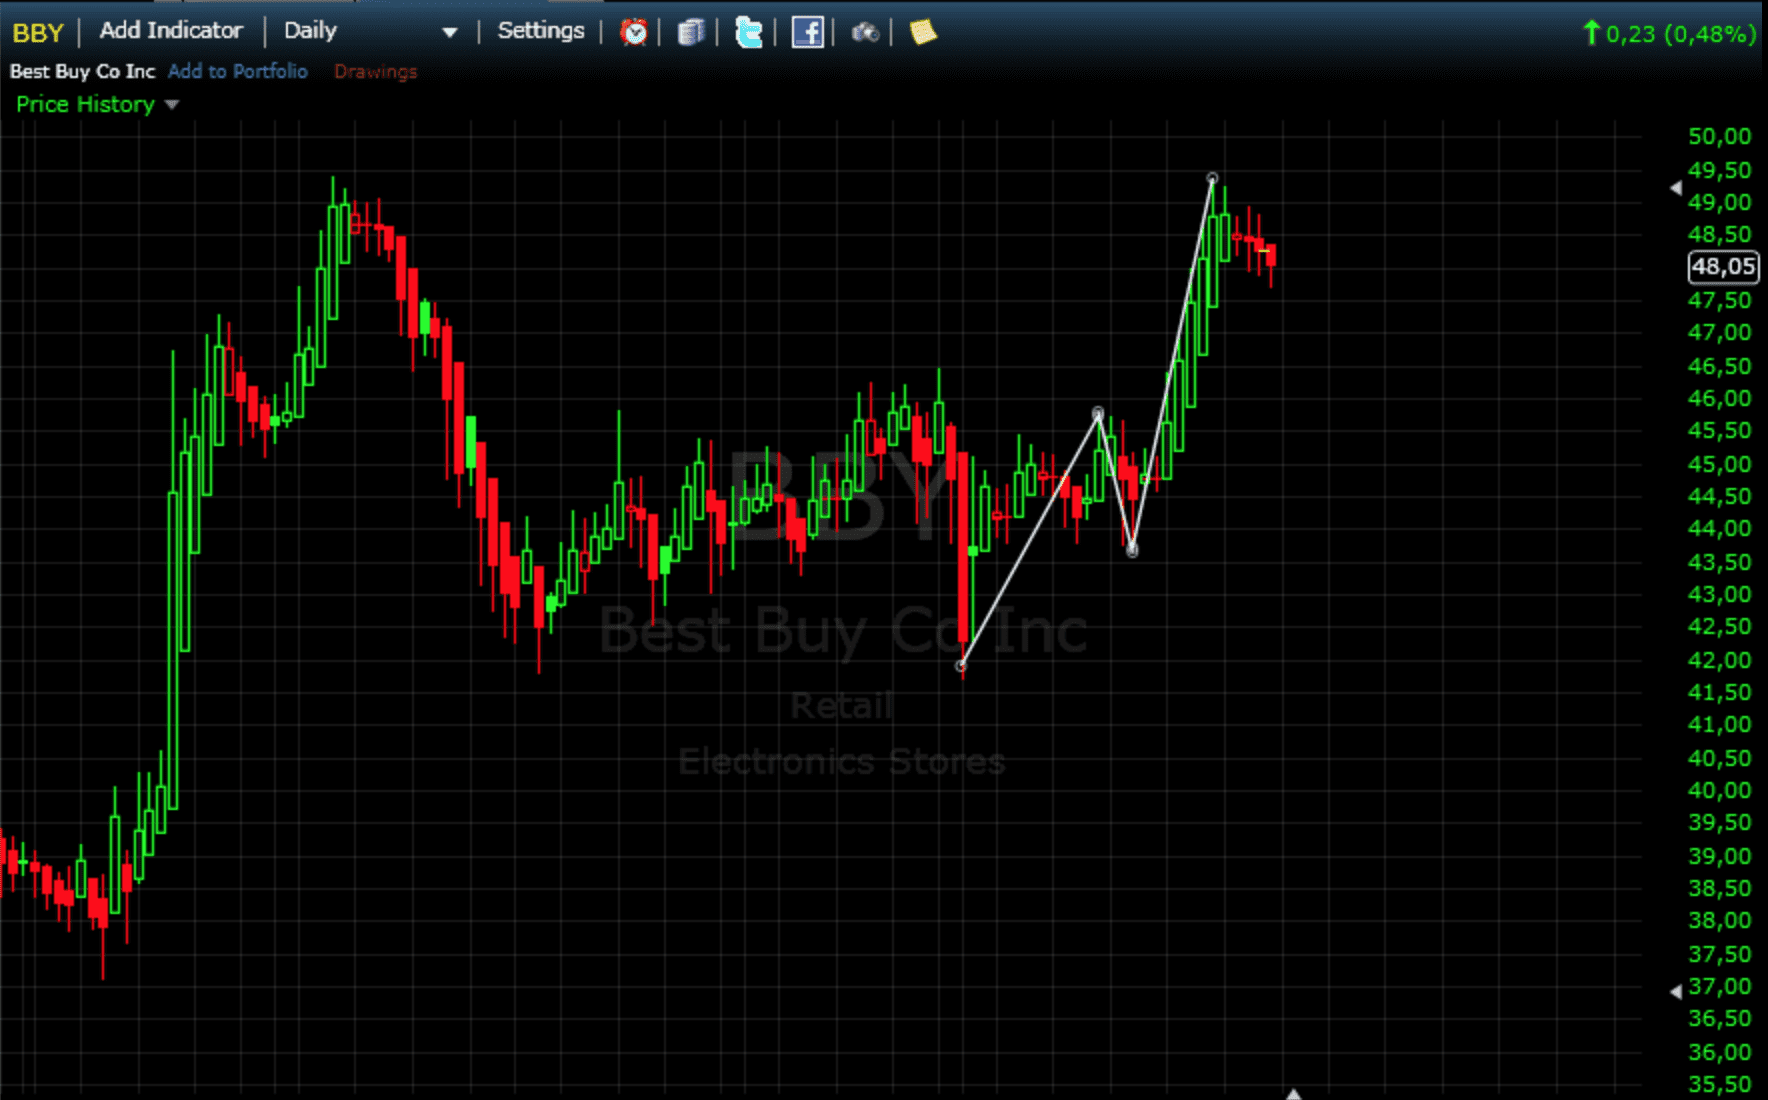Image resolution: width=1768 pixels, height=1100 pixels.
Task: Select the trendline point at the 49,50 peak
Action: pos(1212,179)
